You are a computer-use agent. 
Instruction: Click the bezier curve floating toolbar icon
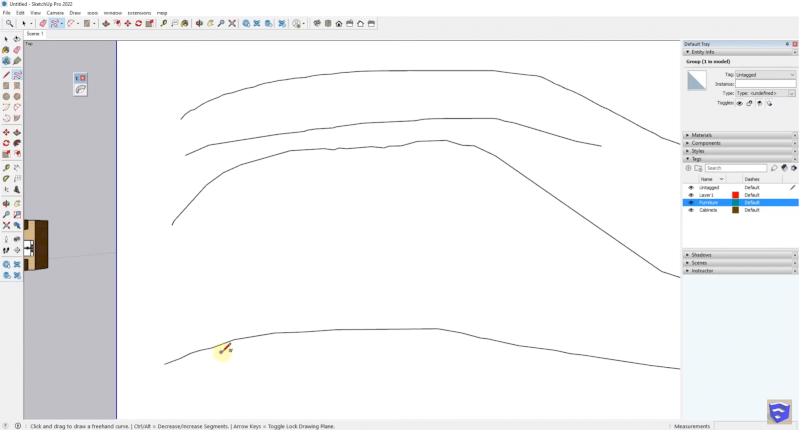coord(80,90)
